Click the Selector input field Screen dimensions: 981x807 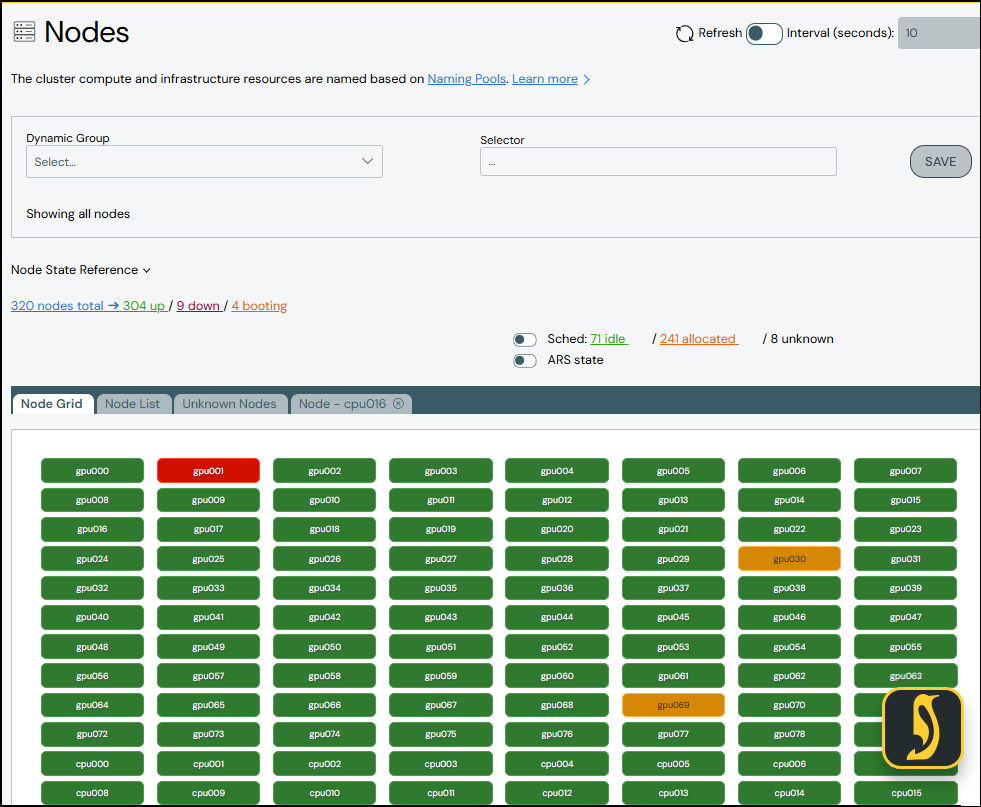pos(658,161)
